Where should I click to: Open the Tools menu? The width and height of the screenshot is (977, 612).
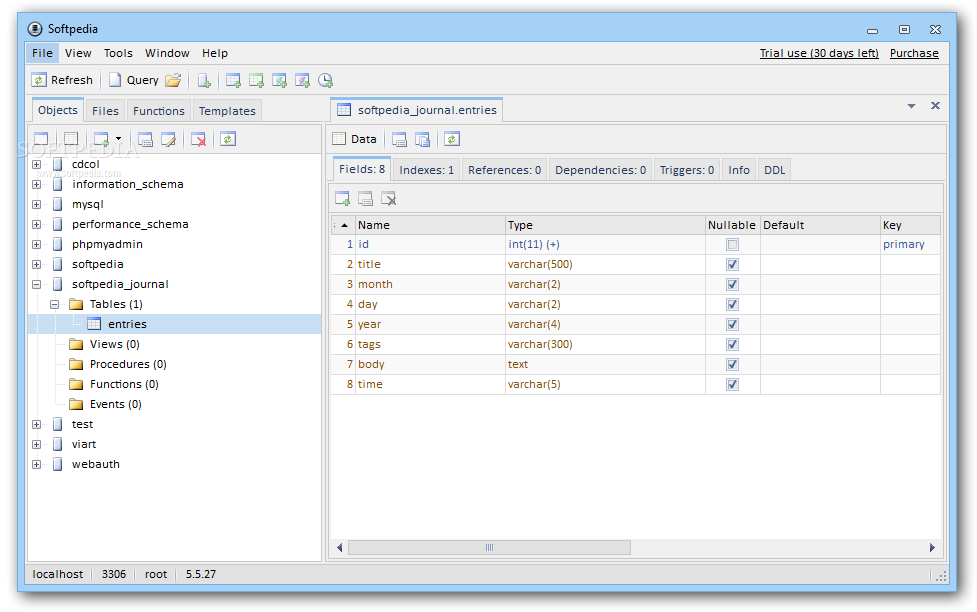pos(118,53)
